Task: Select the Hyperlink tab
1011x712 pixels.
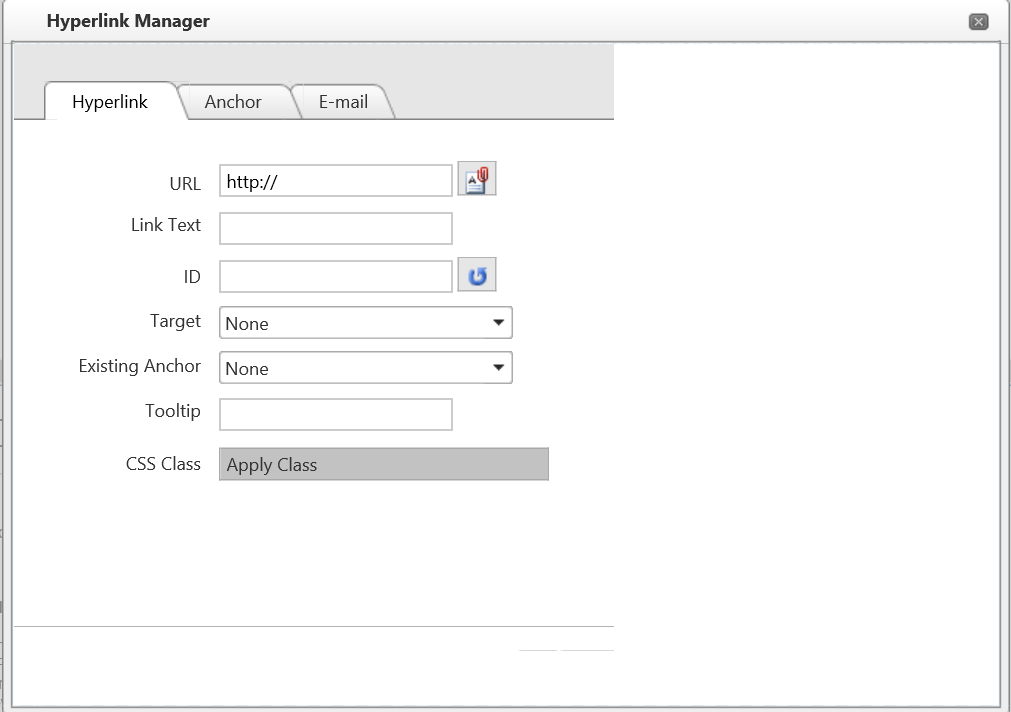Action: (110, 102)
